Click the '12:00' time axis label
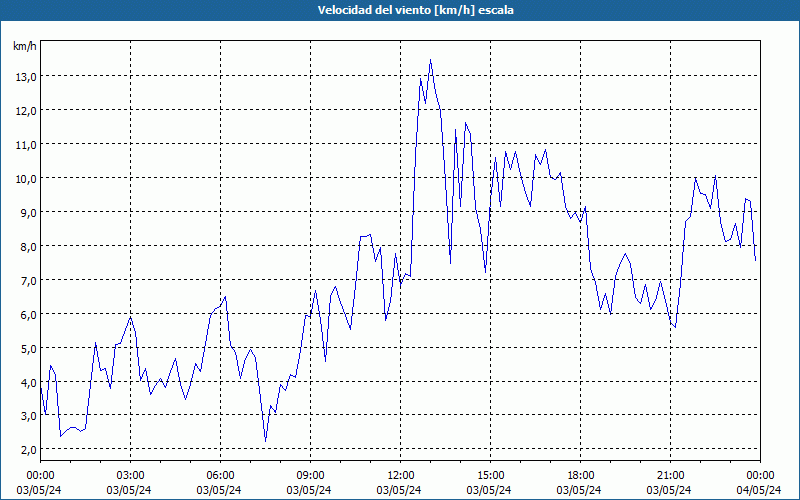This screenshot has width=800, height=500. (401, 476)
